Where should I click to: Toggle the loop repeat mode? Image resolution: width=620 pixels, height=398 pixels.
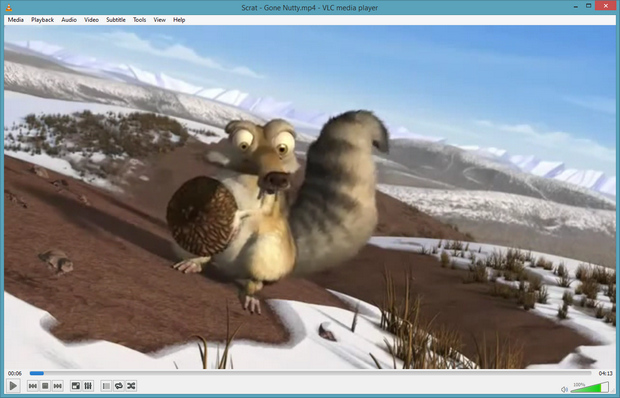pyautogui.click(x=119, y=386)
